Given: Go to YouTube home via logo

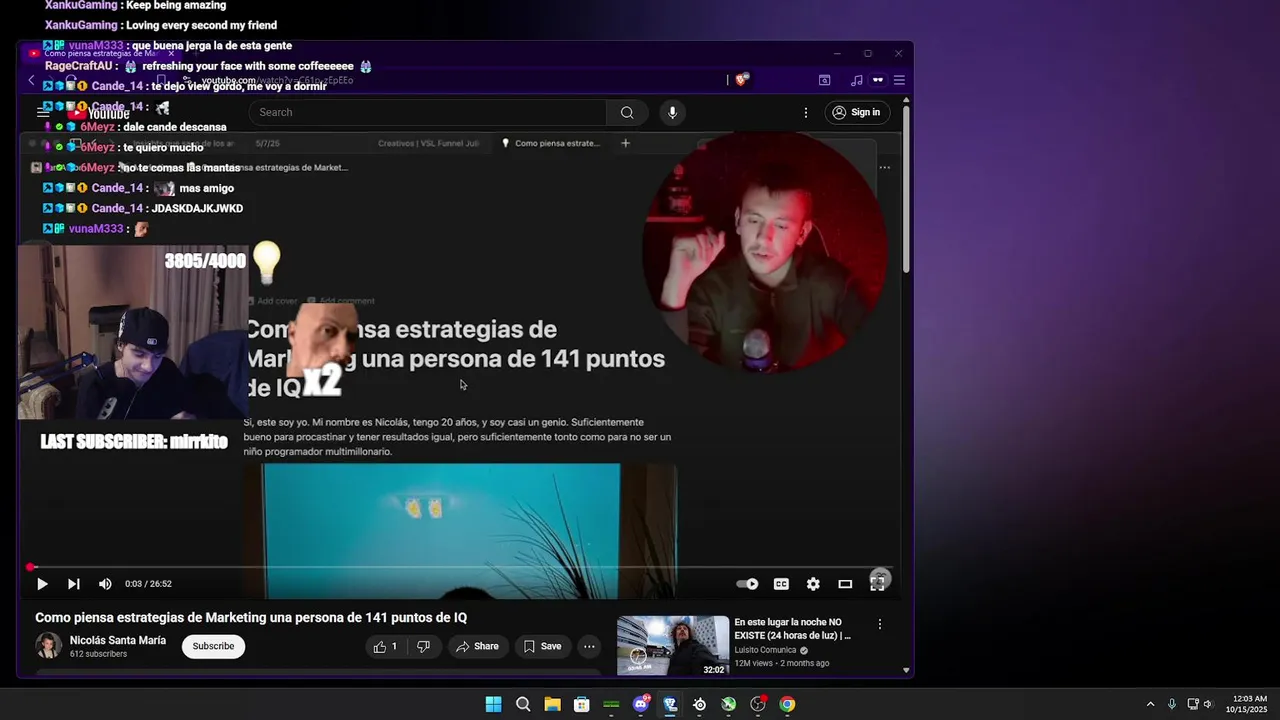Looking at the screenshot, I should (x=100, y=113).
